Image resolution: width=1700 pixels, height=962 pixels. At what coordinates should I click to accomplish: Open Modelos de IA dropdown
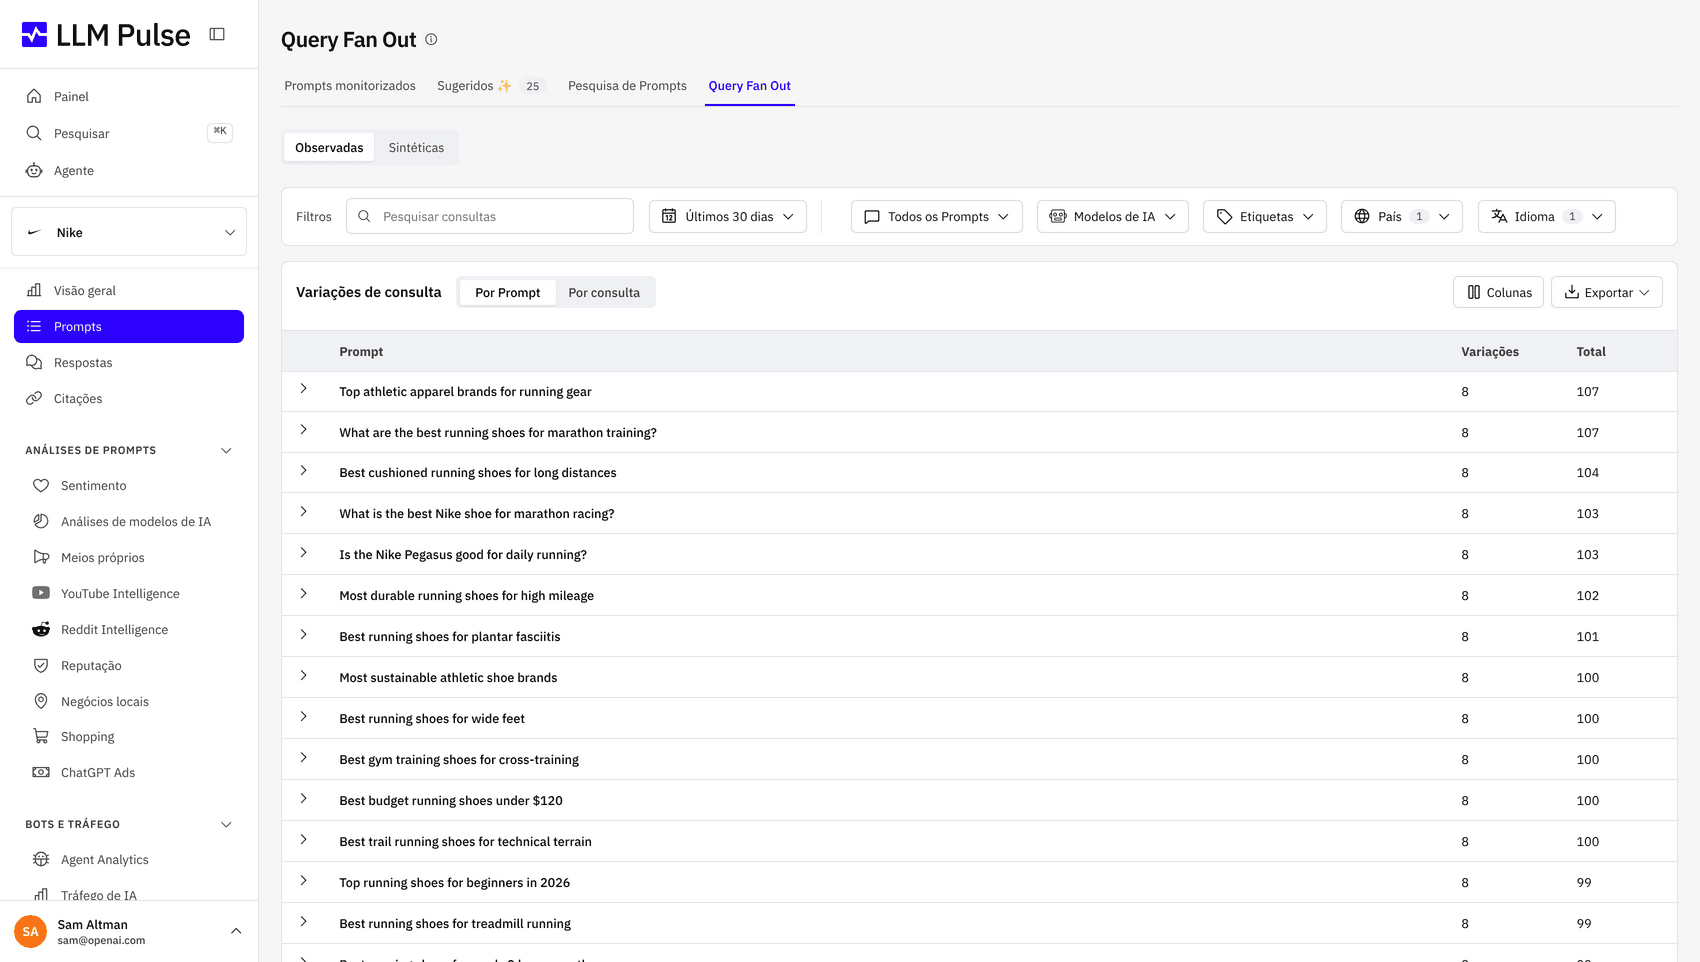pyautogui.click(x=1113, y=216)
